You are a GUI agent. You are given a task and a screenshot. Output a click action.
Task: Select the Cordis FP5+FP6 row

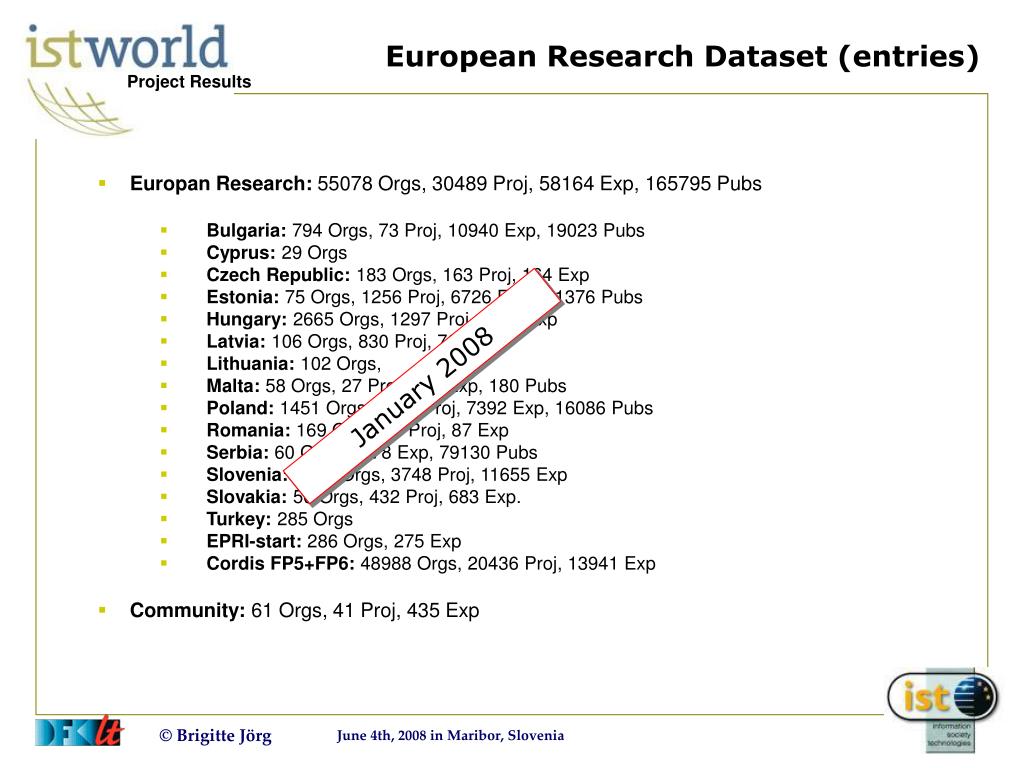[x=431, y=564]
